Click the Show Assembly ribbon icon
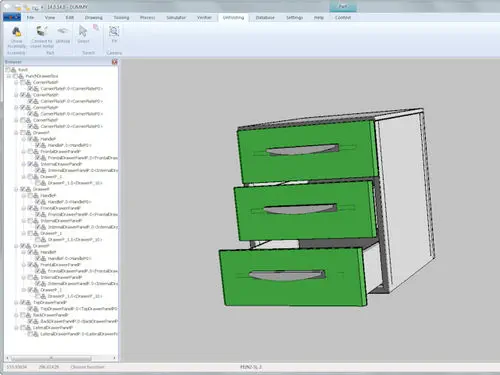This screenshot has width=500, height=375. coord(16,32)
